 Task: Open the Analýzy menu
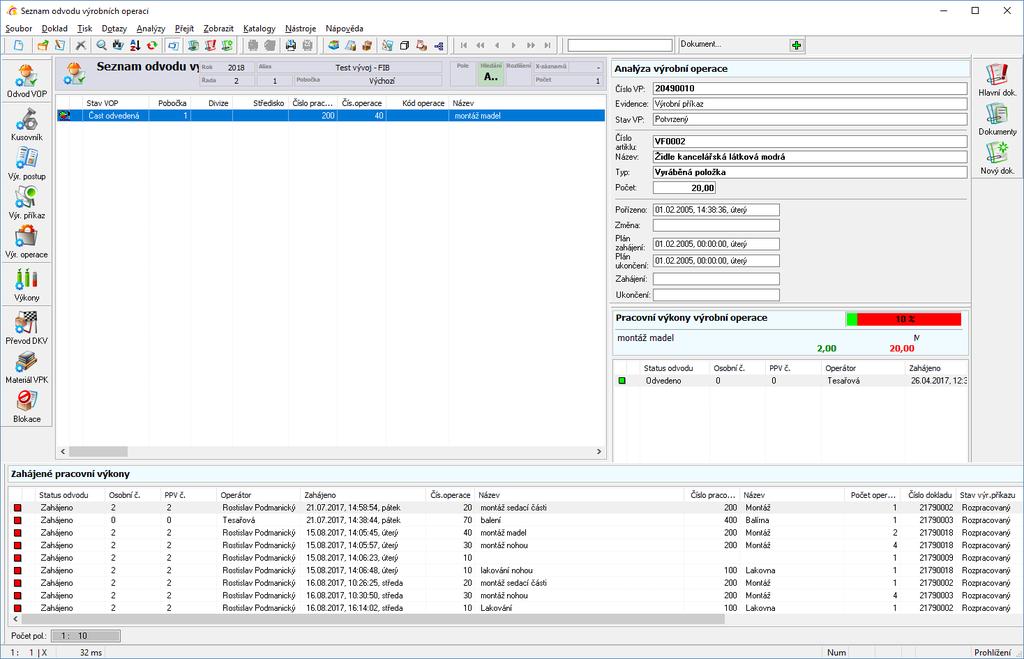[x=151, y=29]
